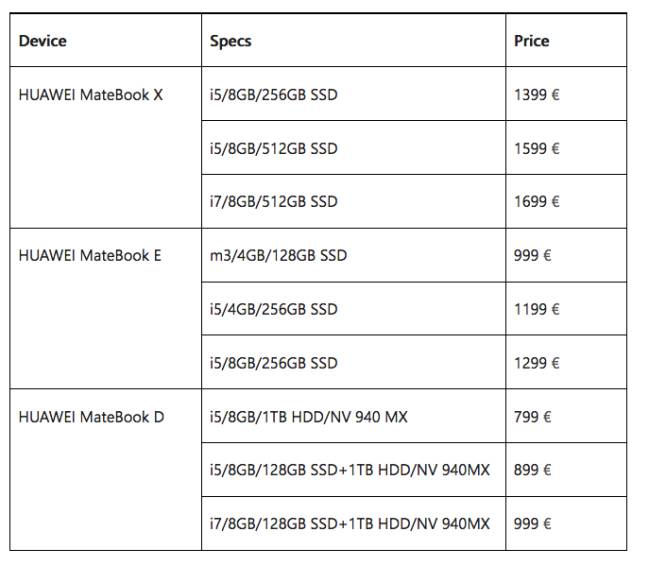Click the i5/8GB/512GB SSD specs cell
The image size is (649, 566).
[x=274, y=148]
